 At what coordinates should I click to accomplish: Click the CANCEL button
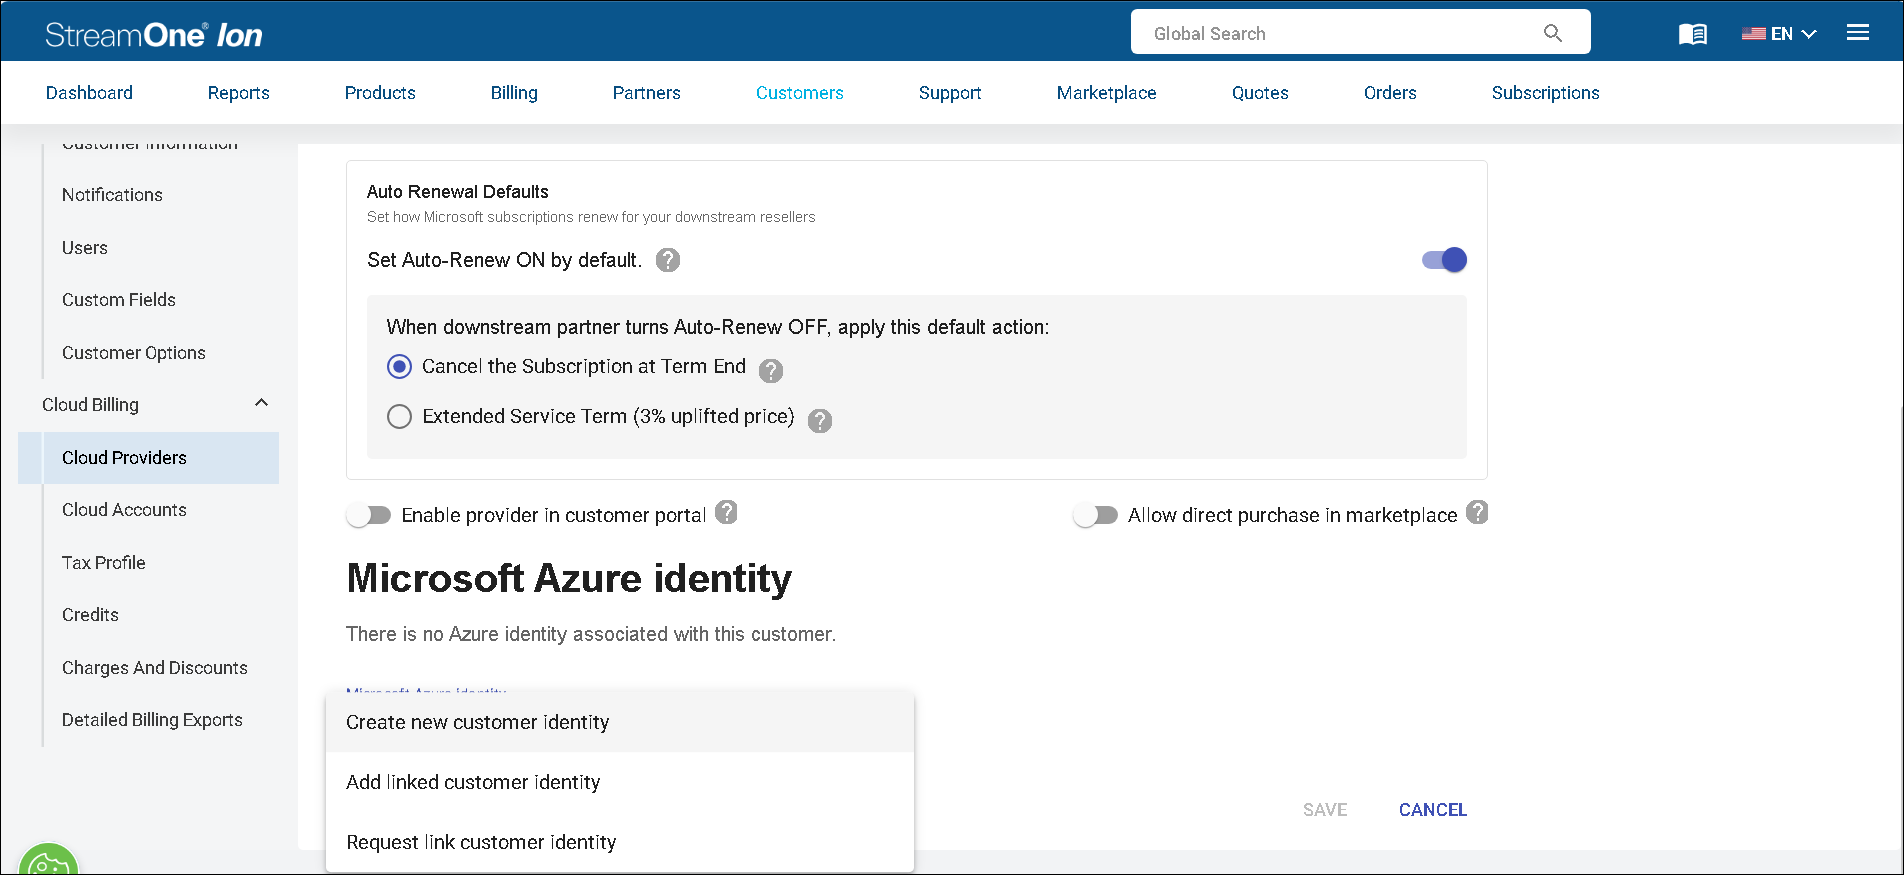[x=1432, y=810]
